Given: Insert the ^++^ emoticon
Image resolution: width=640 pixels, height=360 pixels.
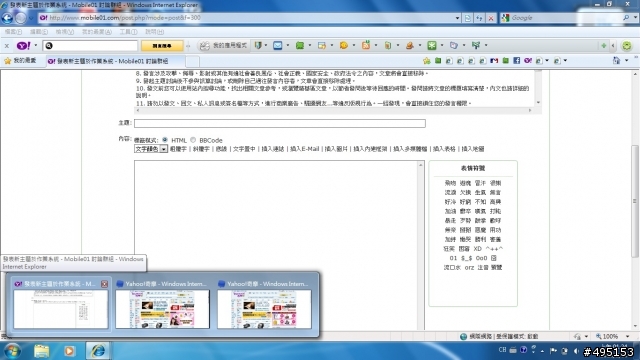Looking at the screenshot, I should [494, 249].
